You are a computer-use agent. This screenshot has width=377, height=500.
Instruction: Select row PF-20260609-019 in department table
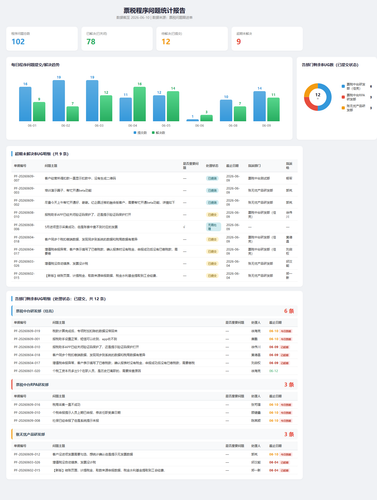point(154,331)
